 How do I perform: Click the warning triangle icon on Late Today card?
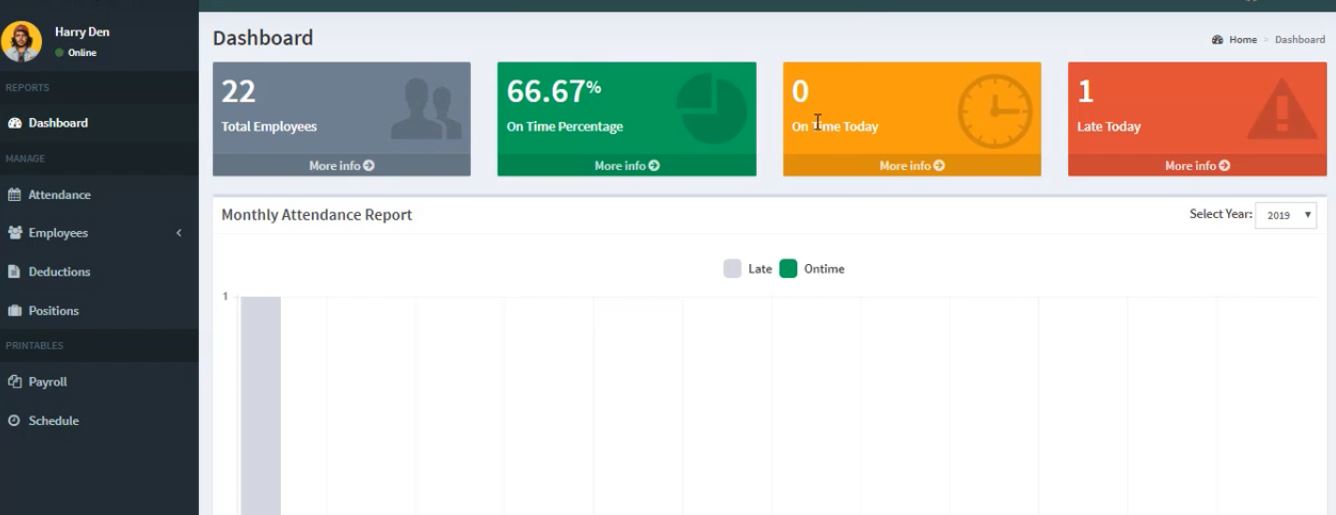pyautogui.click(x=1282, y=108)
